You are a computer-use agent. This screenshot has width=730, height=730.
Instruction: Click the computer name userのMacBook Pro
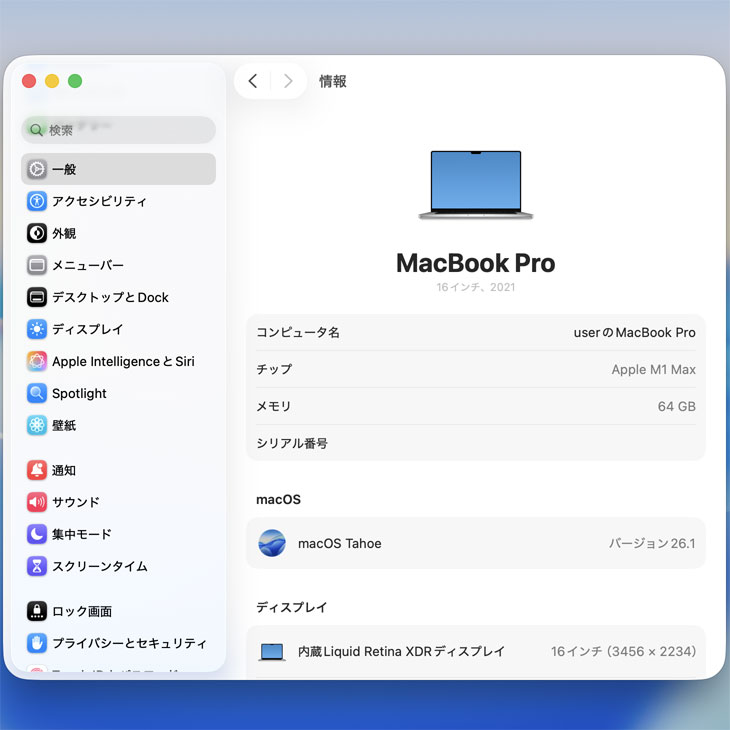634,332
